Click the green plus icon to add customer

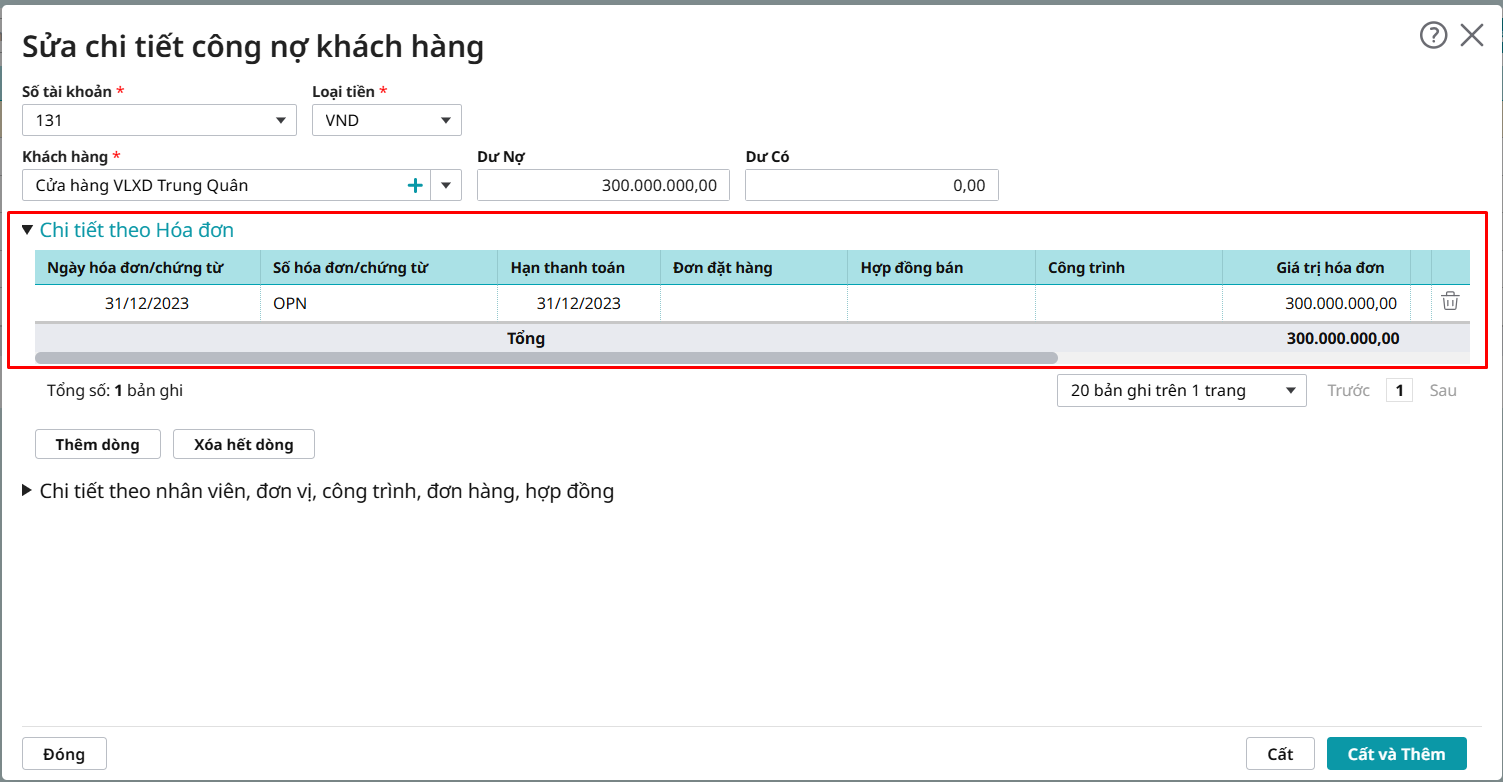click(415, 185)
